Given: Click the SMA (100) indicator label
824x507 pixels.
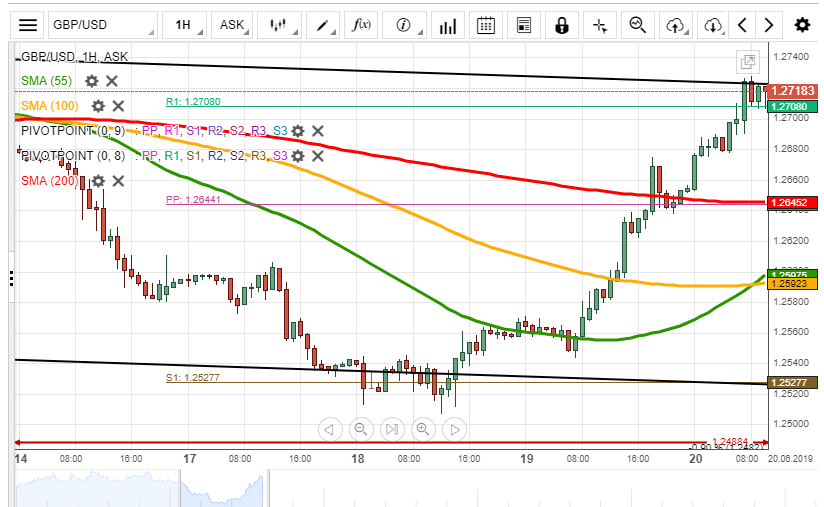Looking at the screenshot, I should (x=49, y=106).
